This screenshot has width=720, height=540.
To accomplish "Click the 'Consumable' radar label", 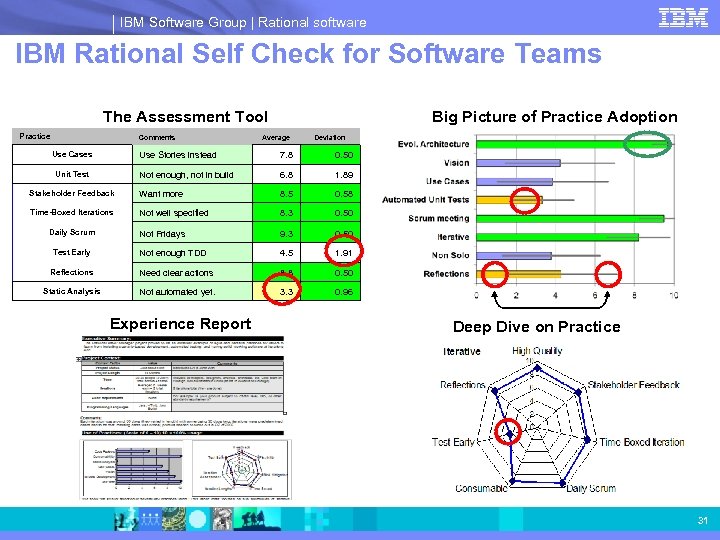I will click(x=482, y=488).
